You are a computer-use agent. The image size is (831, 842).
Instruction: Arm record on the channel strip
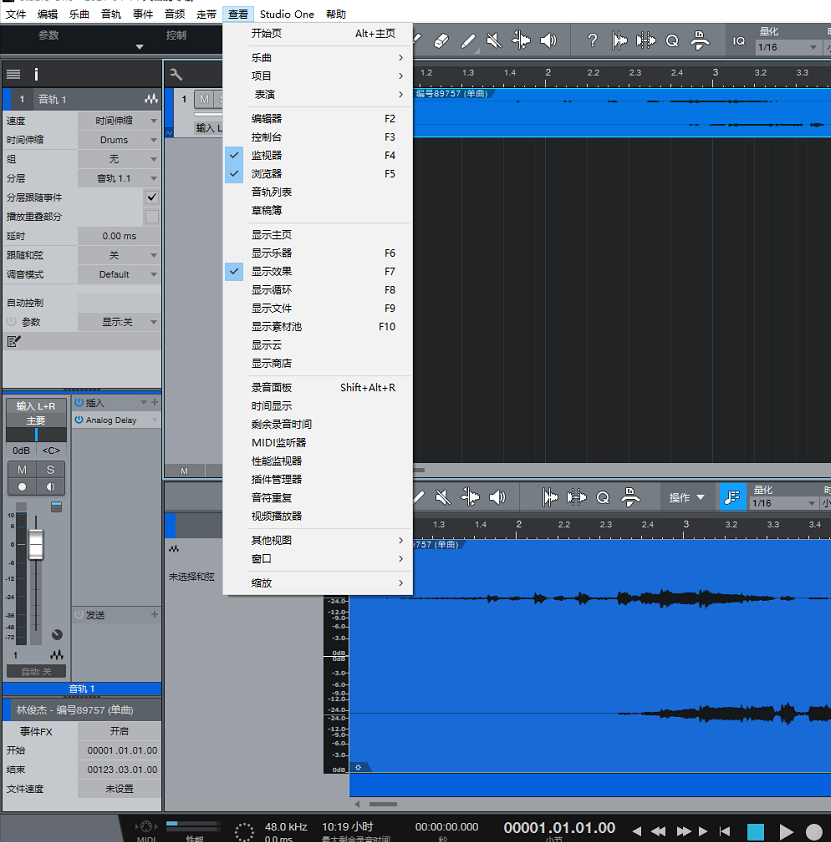pos(22,487)
